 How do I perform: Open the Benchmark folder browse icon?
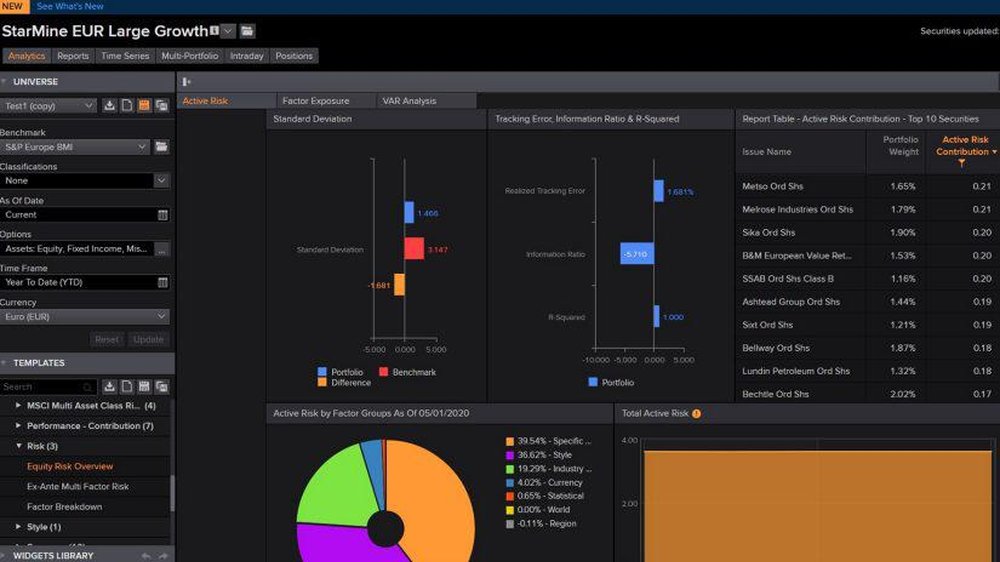[x=161, y=147]
